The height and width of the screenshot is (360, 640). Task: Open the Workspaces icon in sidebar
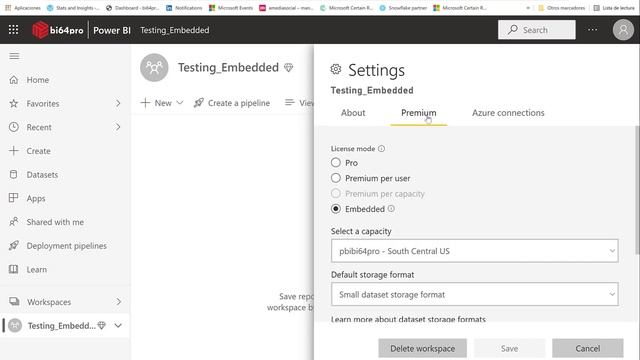point(14,302)
